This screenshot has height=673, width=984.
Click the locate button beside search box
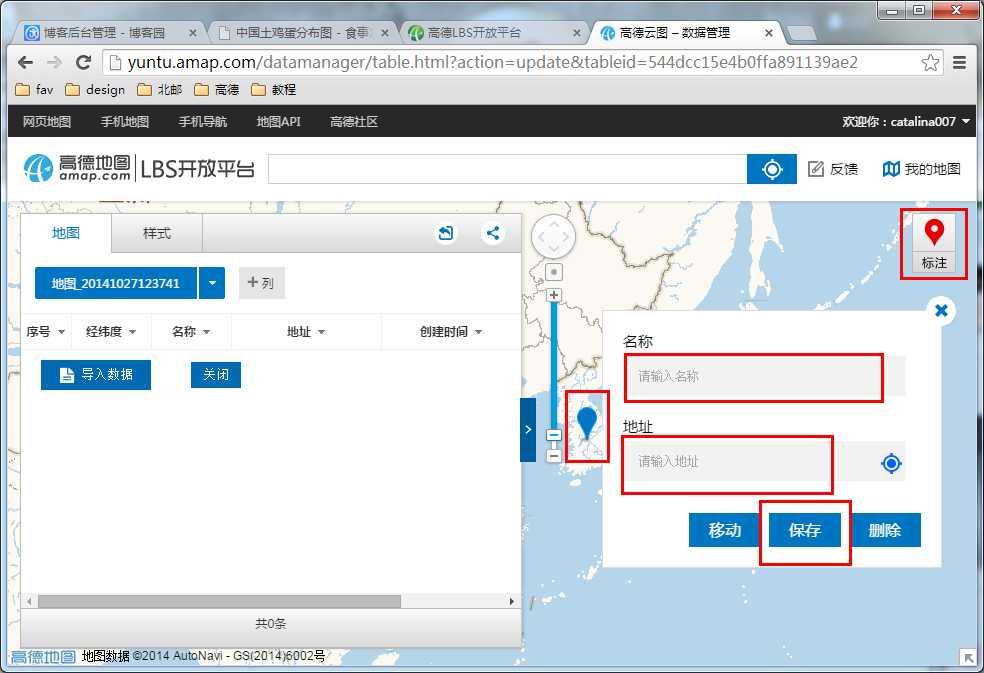pyautogui.click(x=772, y=170)
